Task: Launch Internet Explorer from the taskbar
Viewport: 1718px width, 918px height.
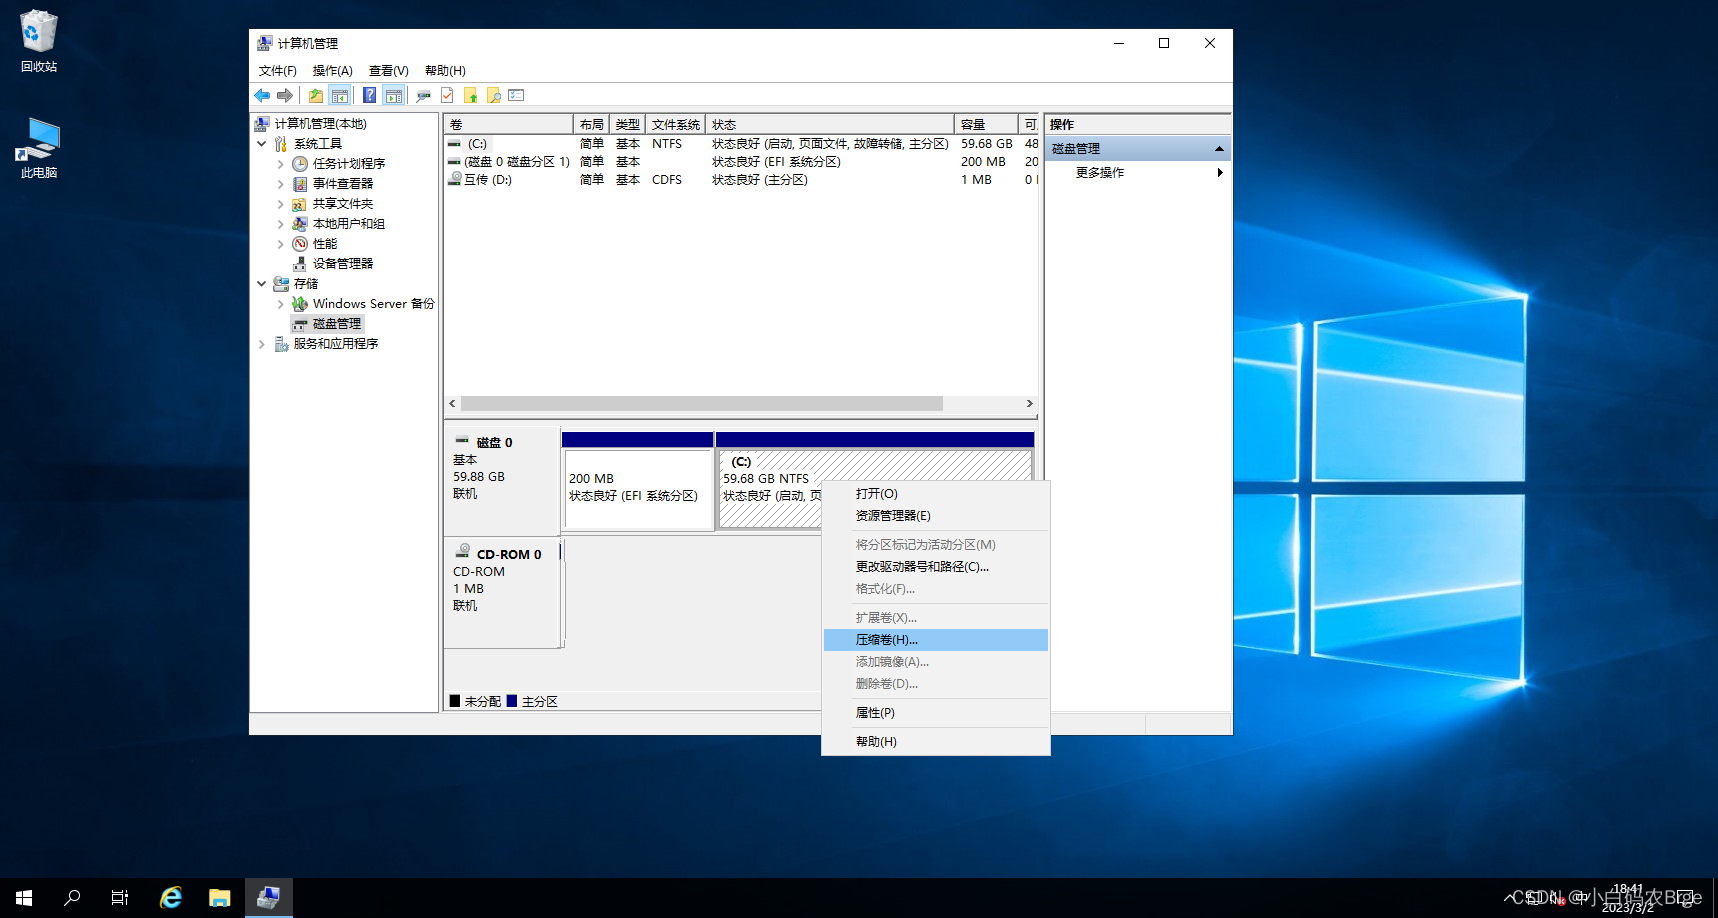Action: click(171, 898)
